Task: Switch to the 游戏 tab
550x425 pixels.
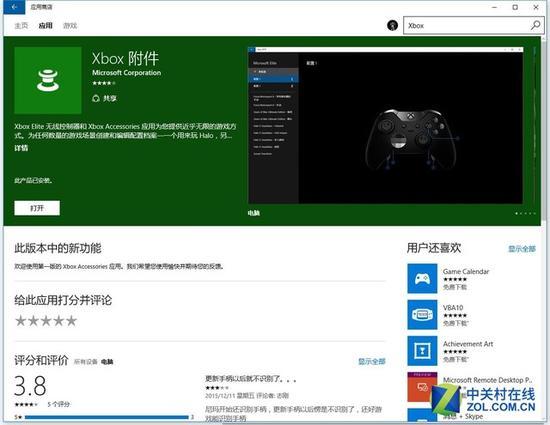Action: pos(70,26)
